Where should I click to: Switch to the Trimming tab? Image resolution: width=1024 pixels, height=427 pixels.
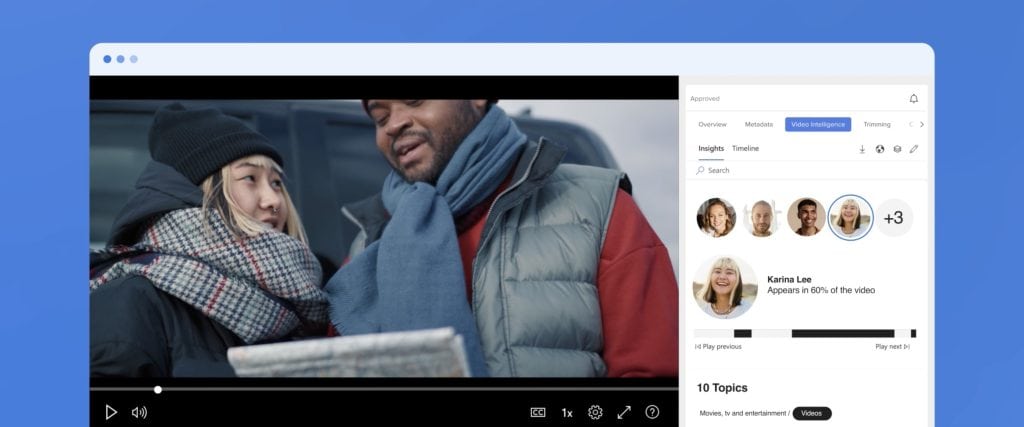coord(876,124)
